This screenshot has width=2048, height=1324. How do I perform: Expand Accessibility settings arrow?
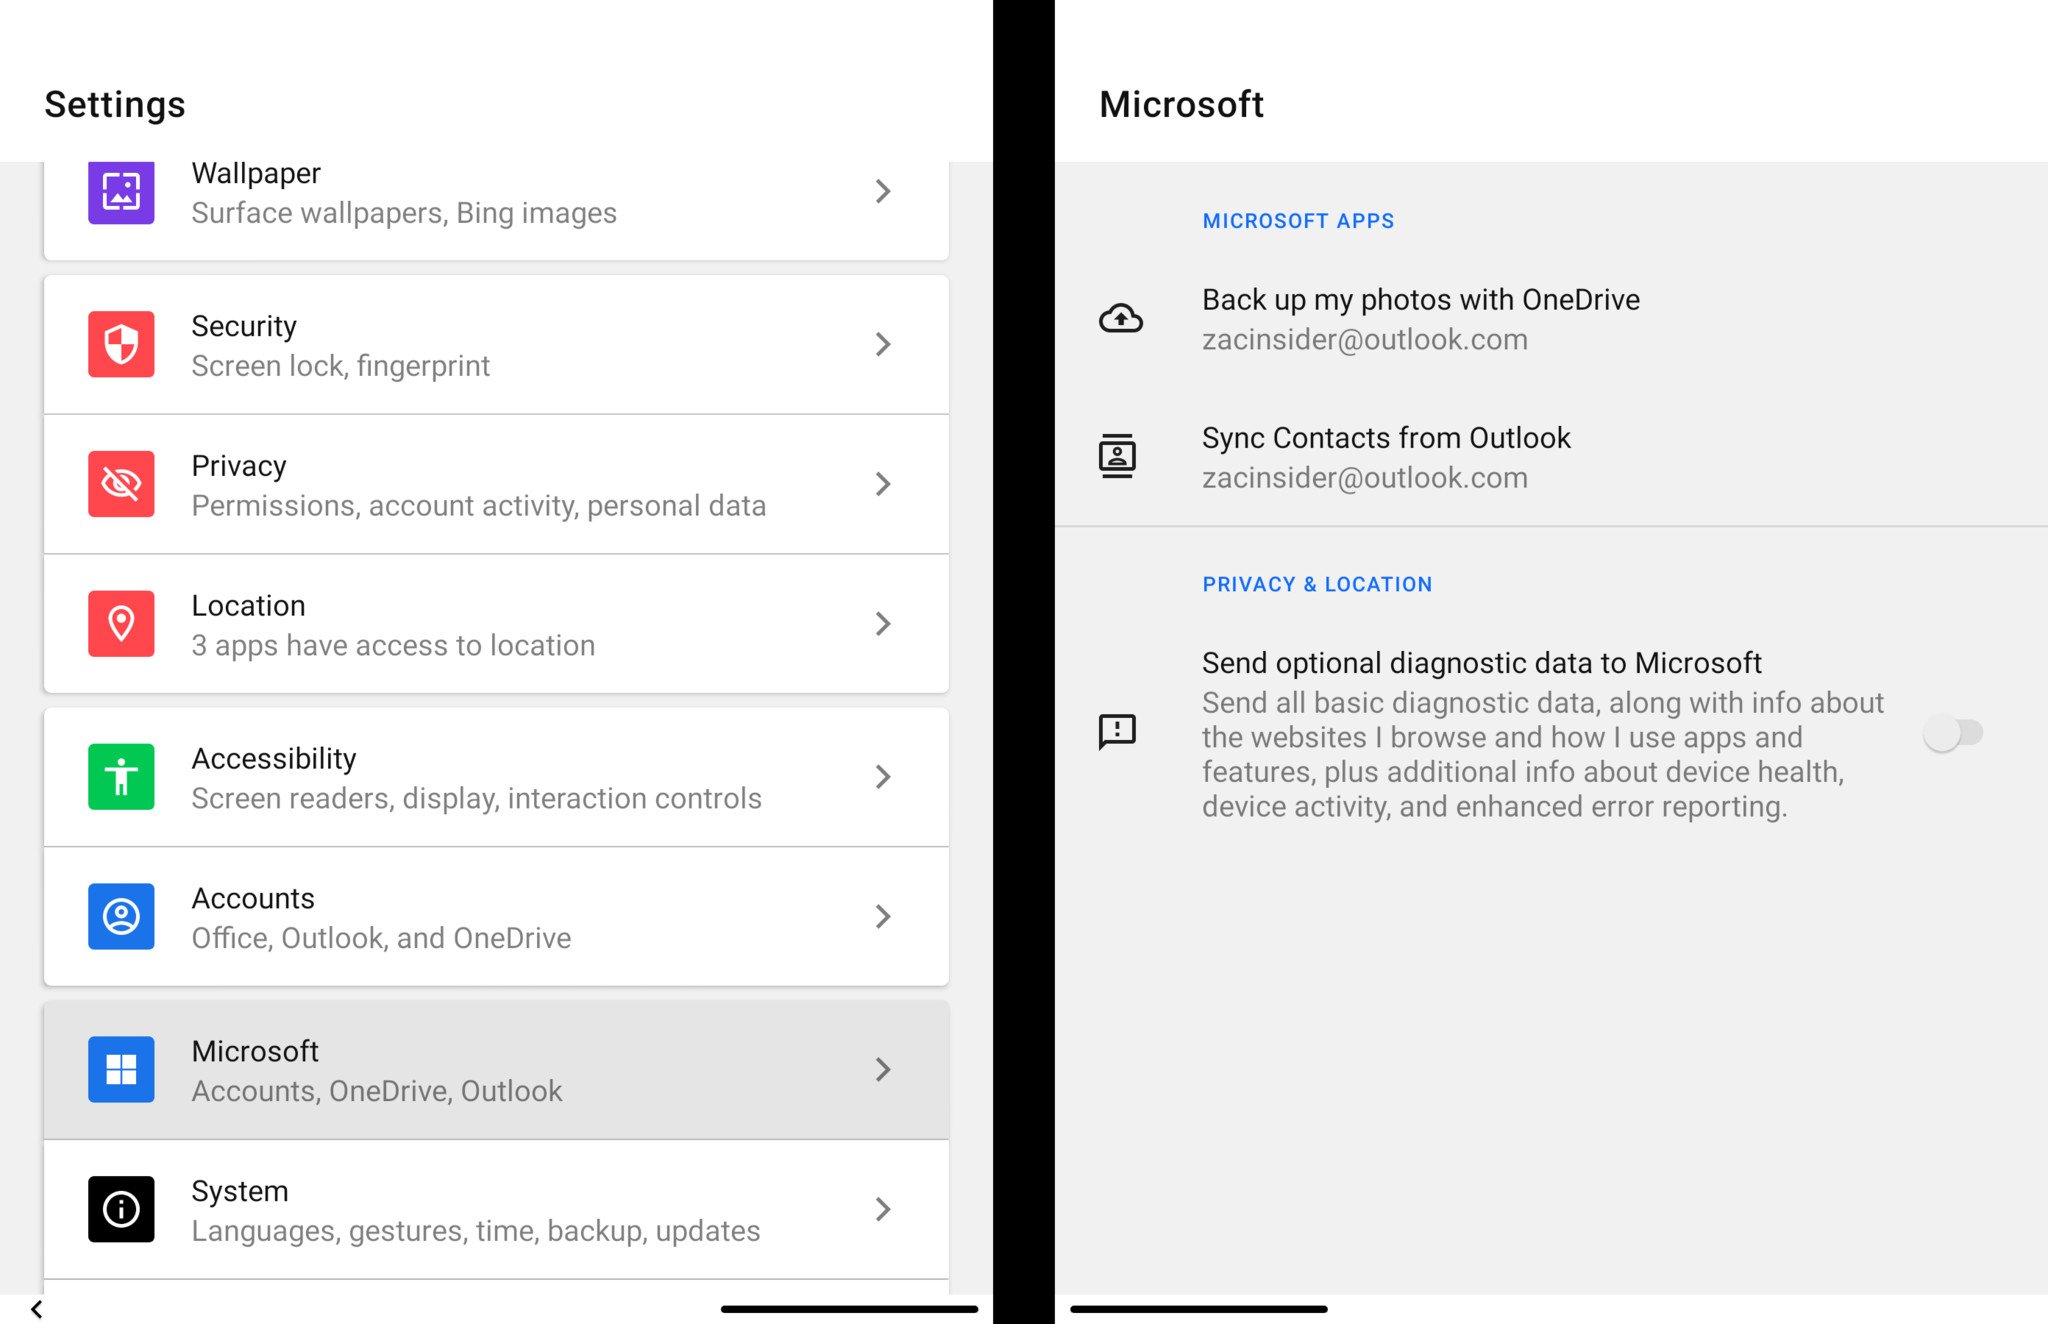tap(882, 776)
